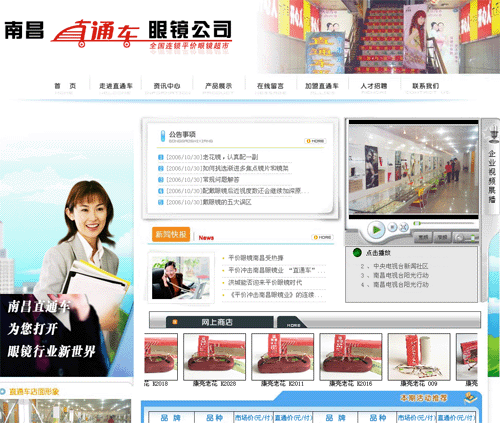
Task: Stop the video using the small stop button
Action: [x=393, y=227]
